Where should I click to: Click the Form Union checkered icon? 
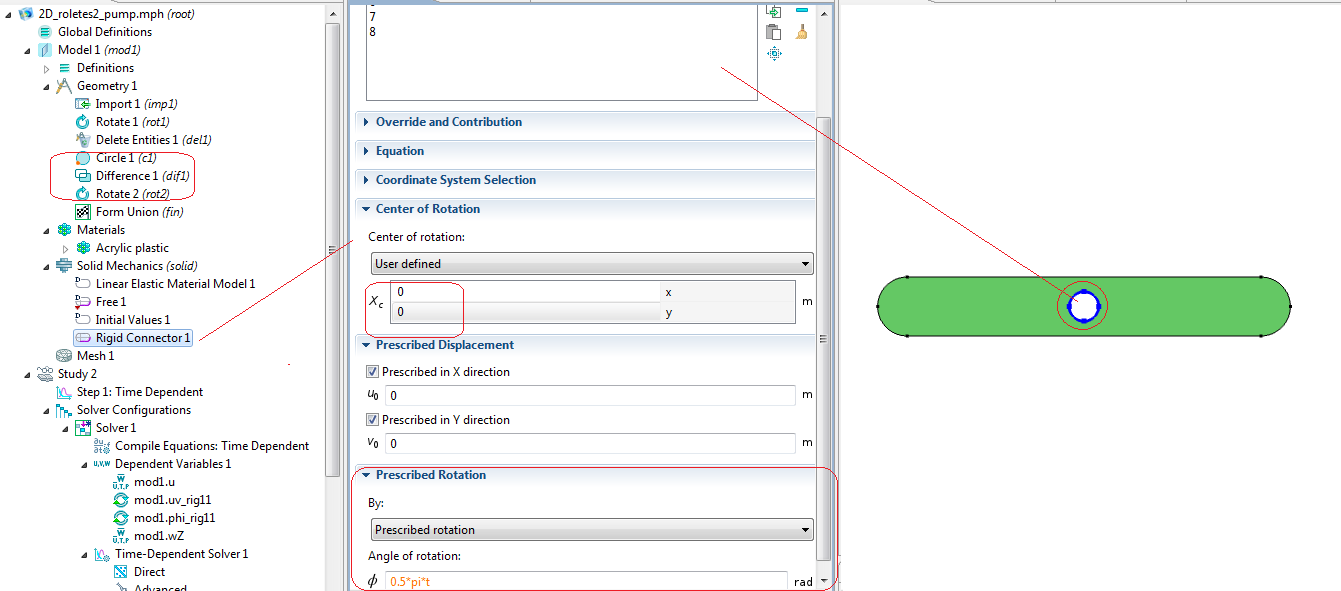pos(84,212)
